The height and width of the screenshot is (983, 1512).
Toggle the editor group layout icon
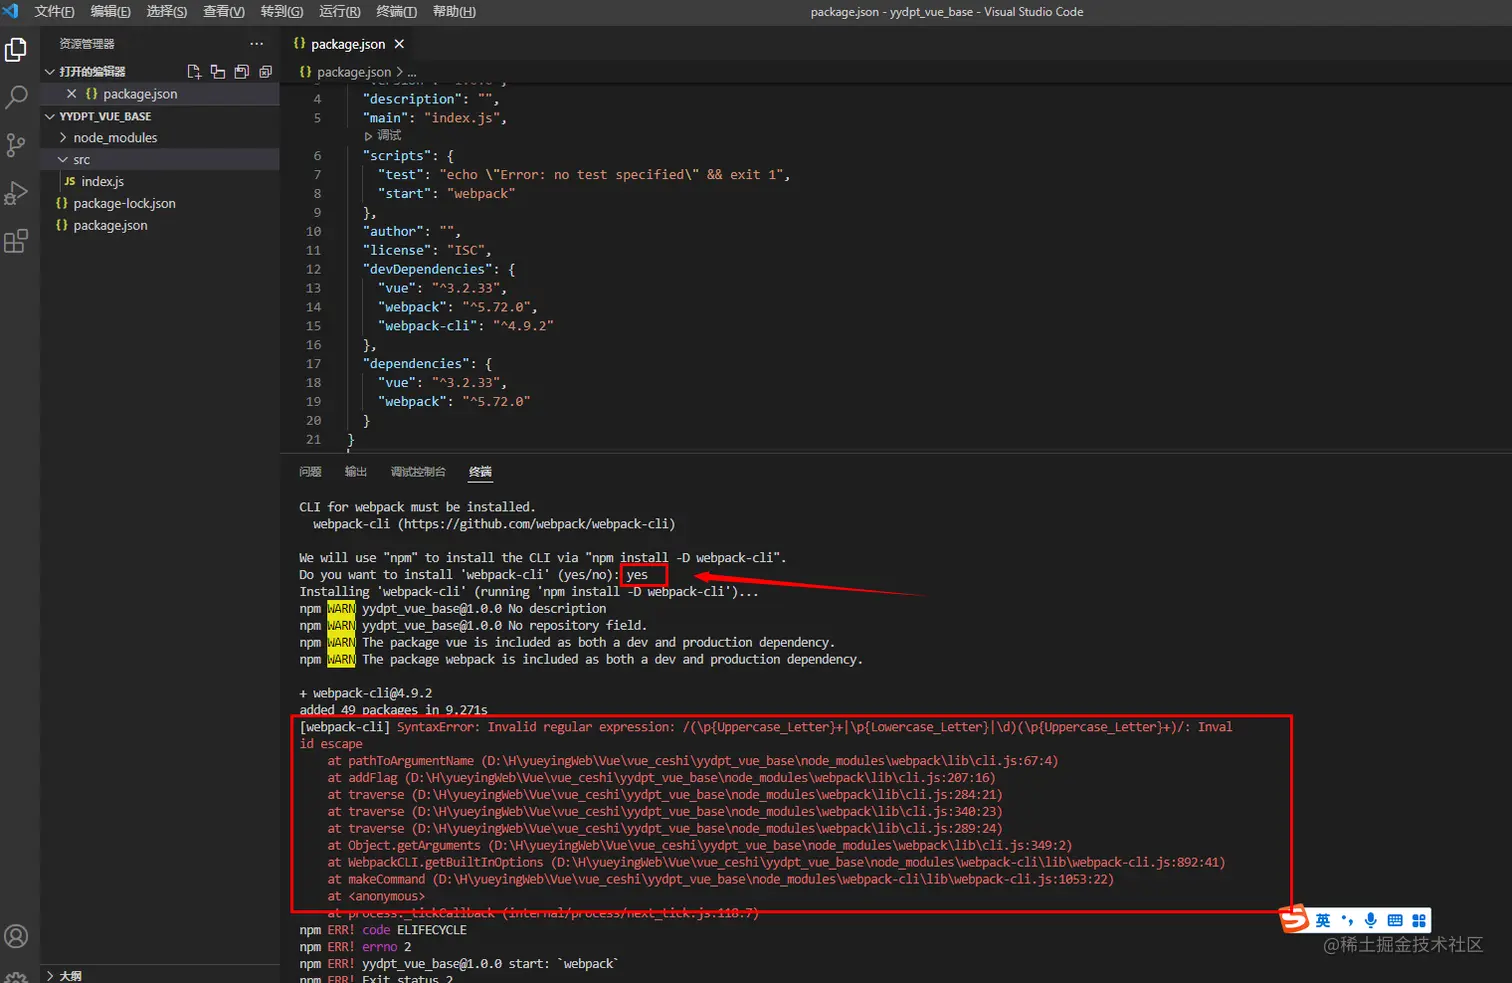click(218, 72)
